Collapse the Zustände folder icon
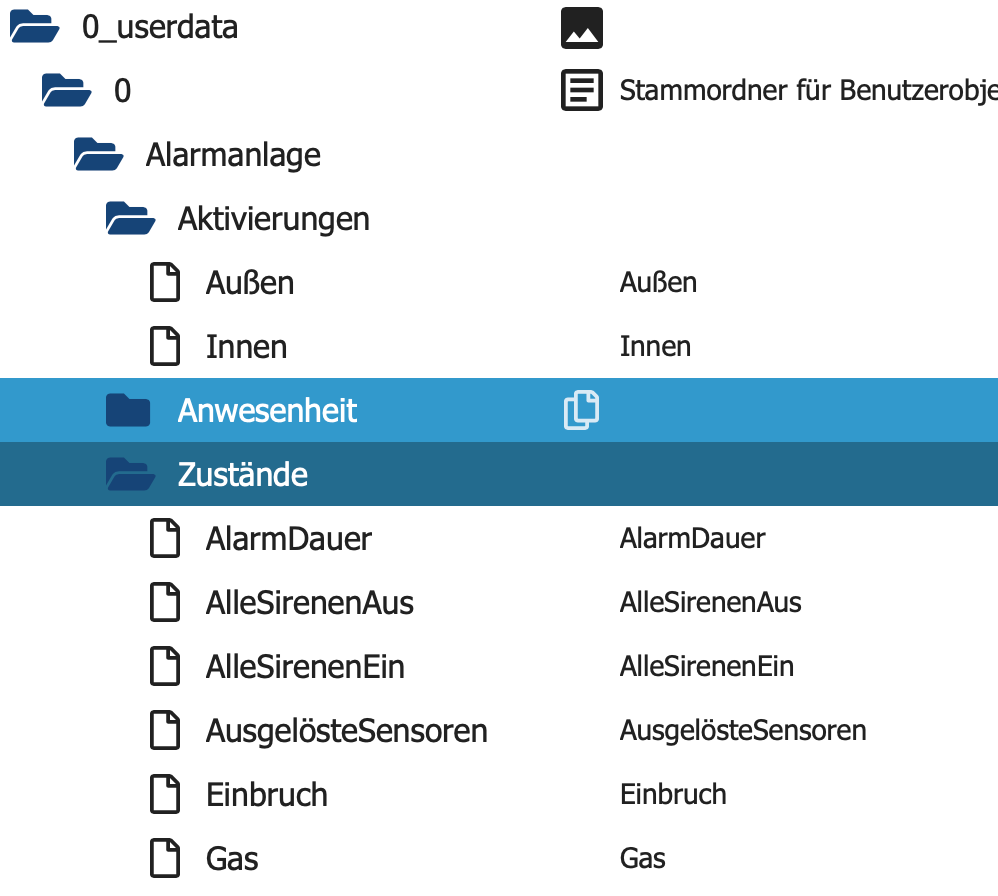 [130, 474]
